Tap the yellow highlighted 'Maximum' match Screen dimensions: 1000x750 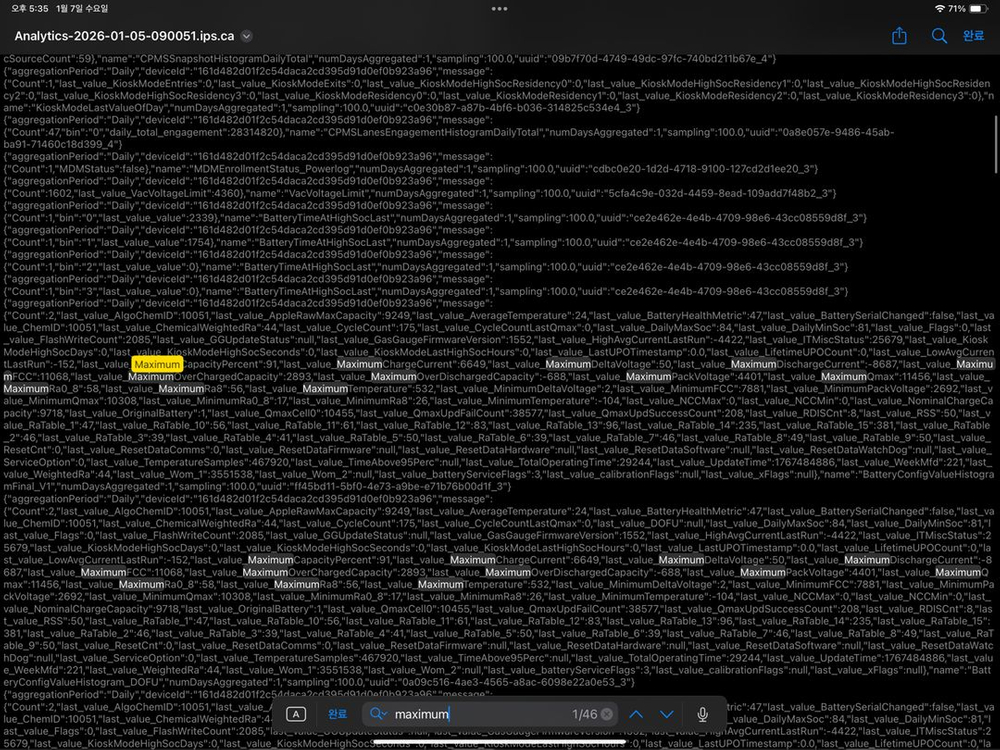click(x=155, y=366)
